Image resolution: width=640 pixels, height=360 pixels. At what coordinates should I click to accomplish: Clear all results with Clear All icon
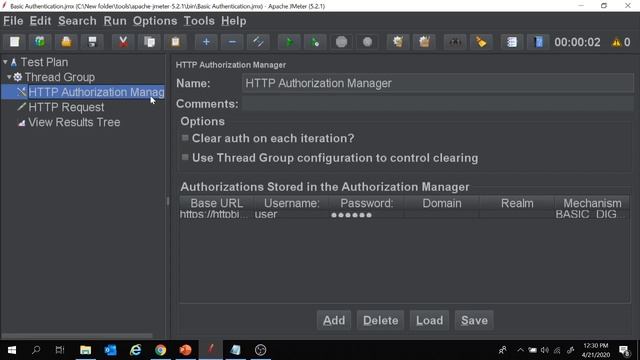pyautogui.click(x=424, y=42)
